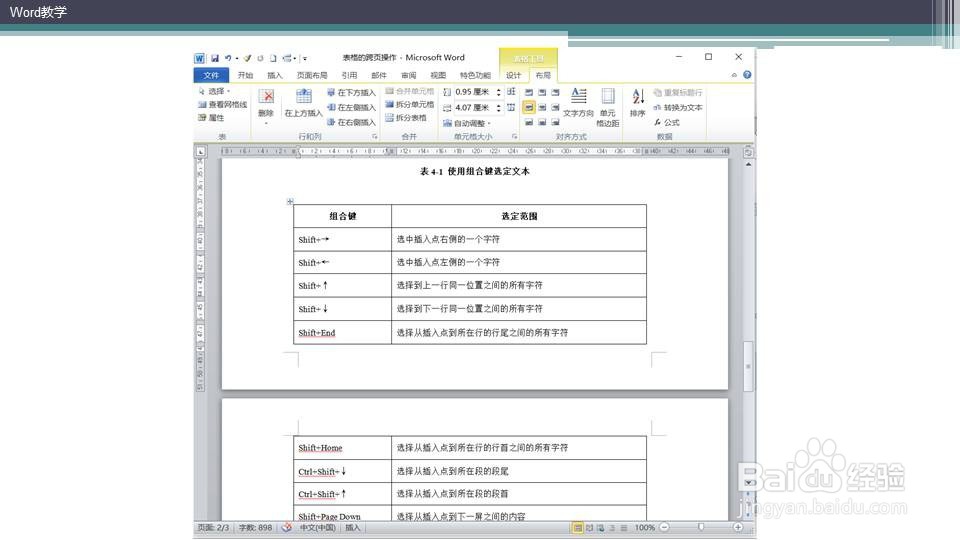This screenshot has width=960, height=540.
Task: Click the zoom slider handle
Action: [701, 527]
